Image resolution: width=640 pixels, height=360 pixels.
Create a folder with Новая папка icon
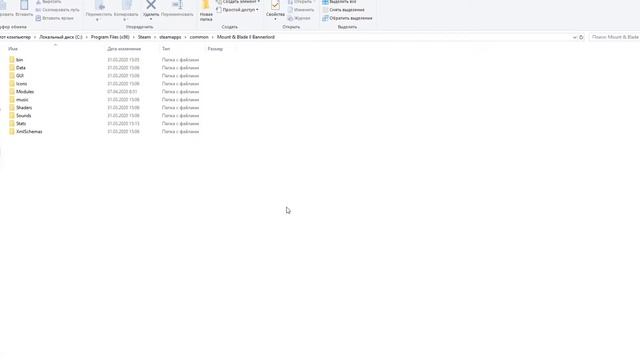coord(206,5)
